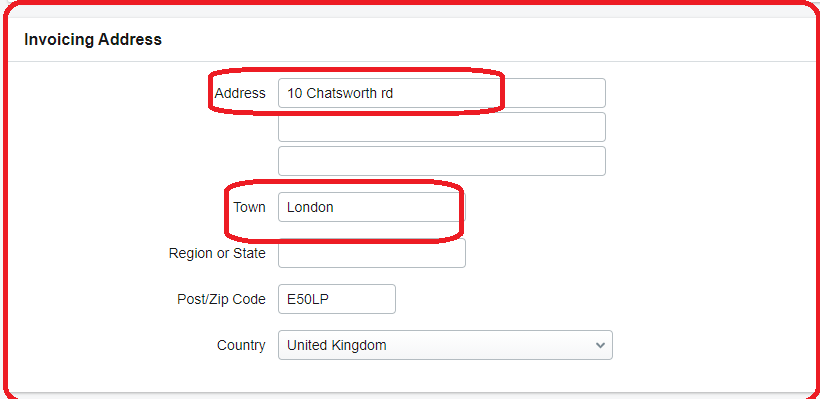Click the 'Address' field label
This screenshot has height=399, width=820.
tap(240, 93)
